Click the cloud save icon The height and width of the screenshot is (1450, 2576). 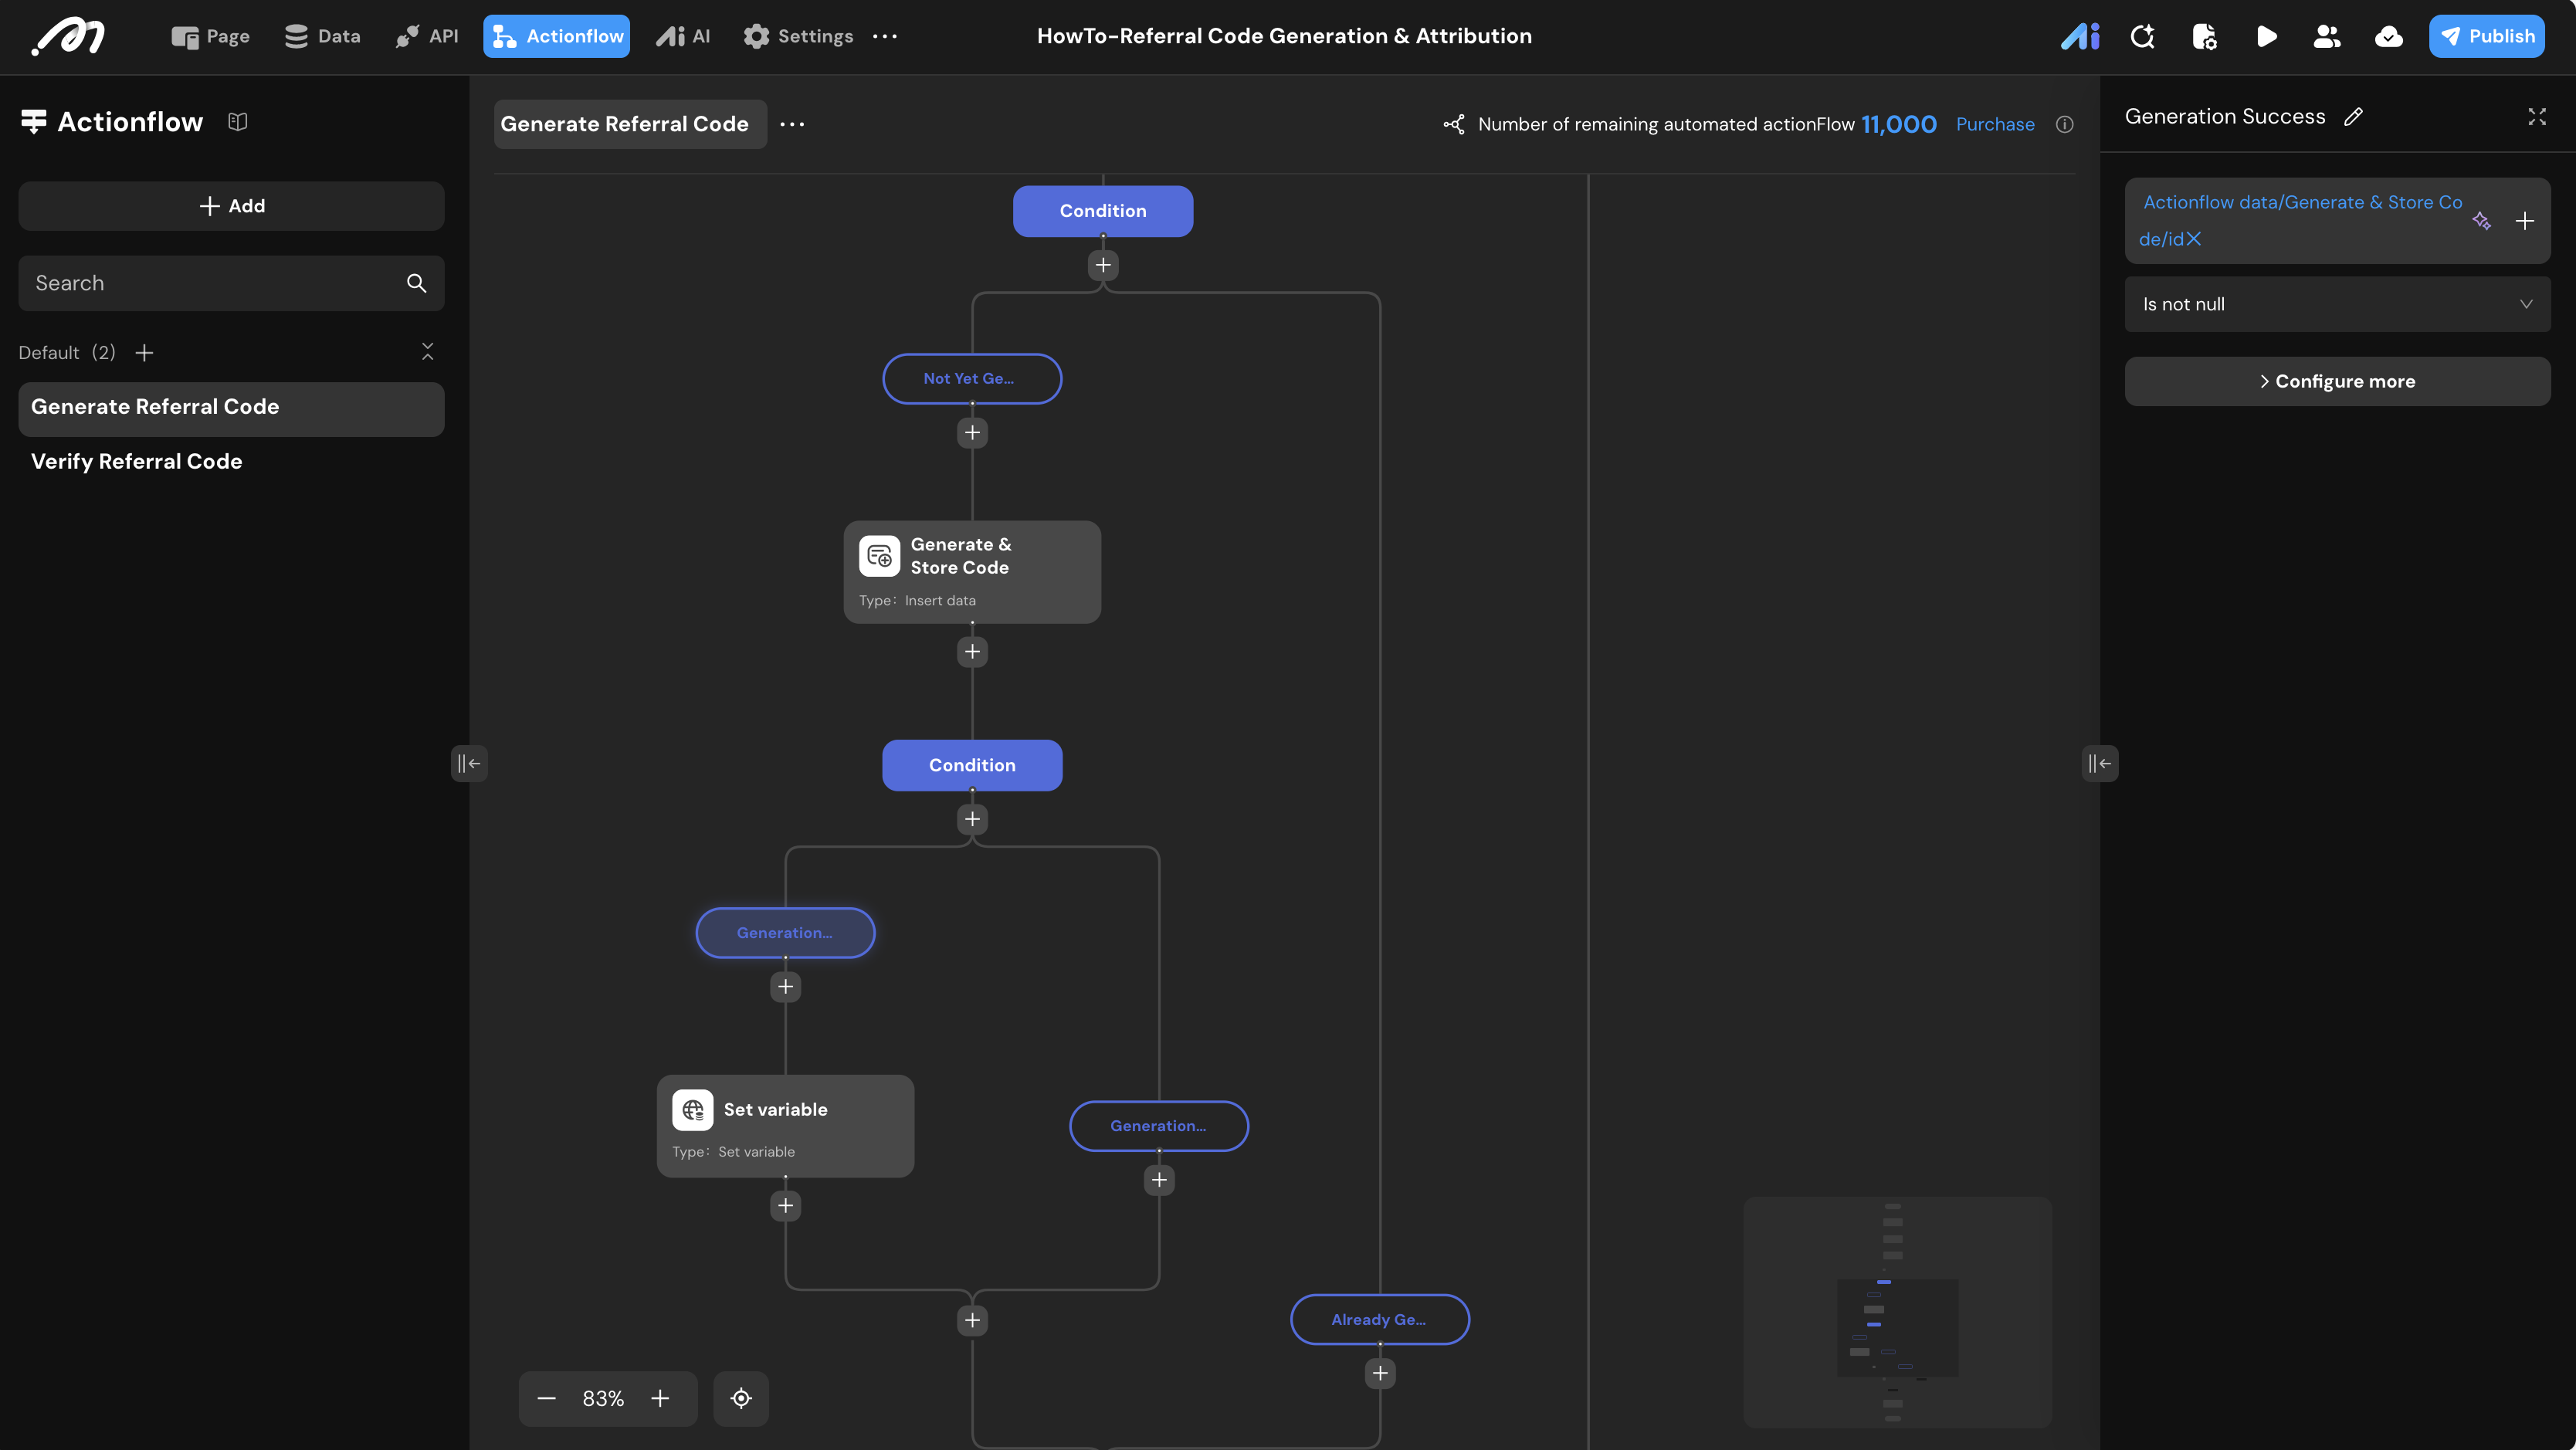point(2389,37)
